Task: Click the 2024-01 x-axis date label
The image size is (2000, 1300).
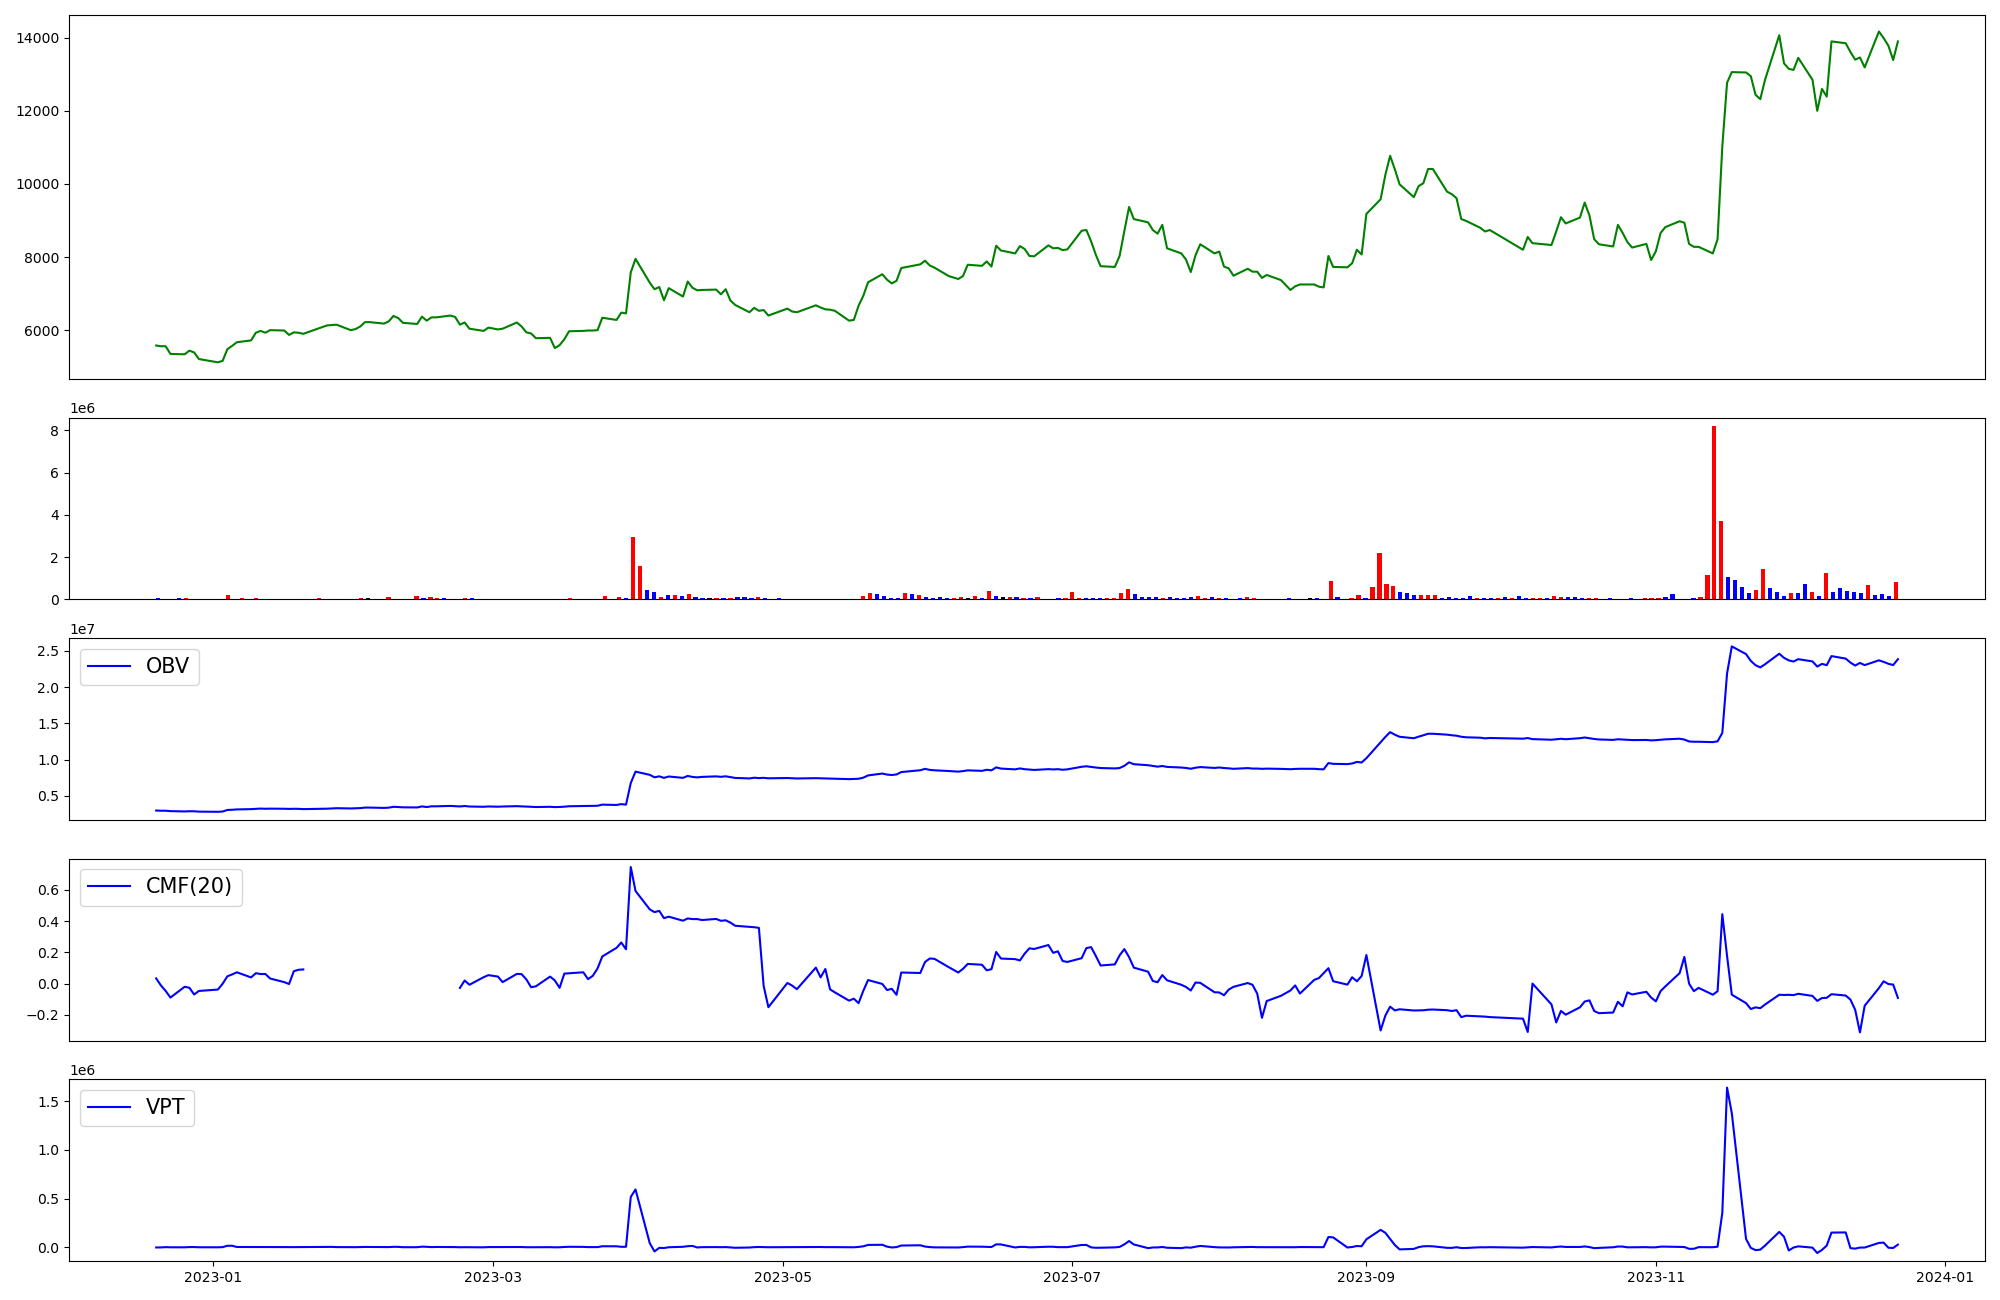Action: pyautogui.click(x=1945, y=1277)
